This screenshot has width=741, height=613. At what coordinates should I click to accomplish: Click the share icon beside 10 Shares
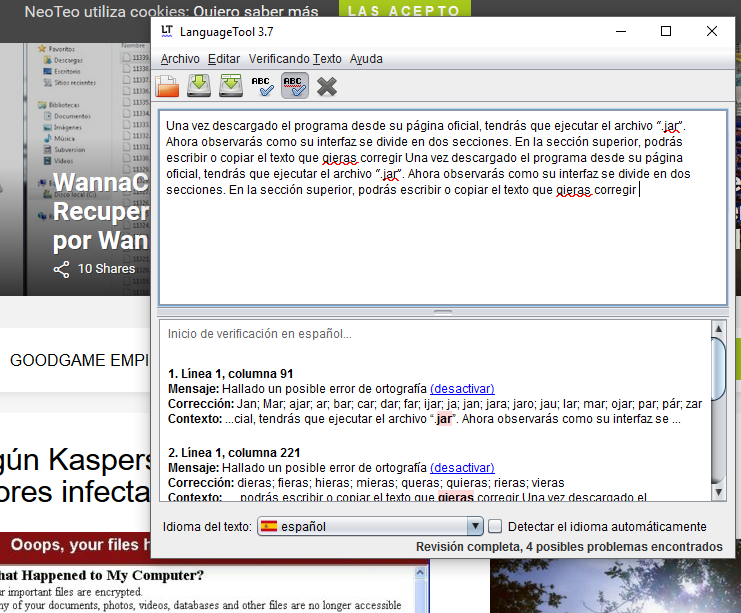tap(61, 269)
